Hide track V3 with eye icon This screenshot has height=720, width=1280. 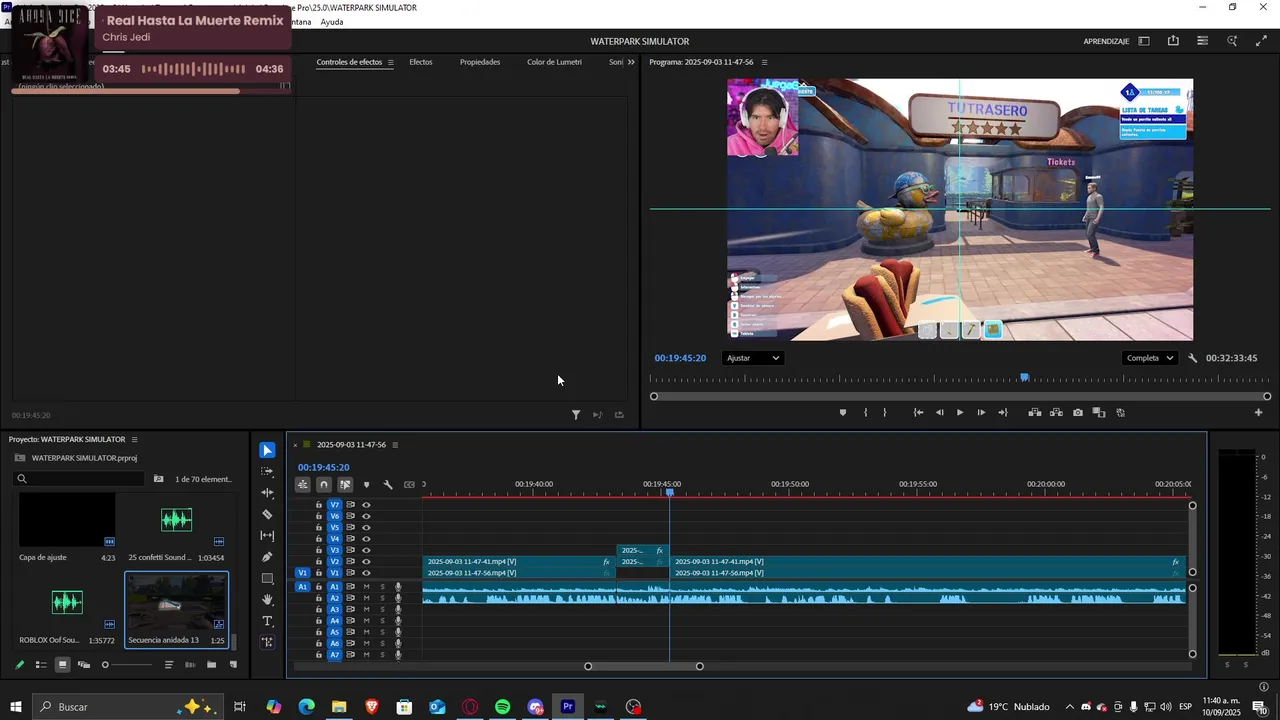coord(366,551)
